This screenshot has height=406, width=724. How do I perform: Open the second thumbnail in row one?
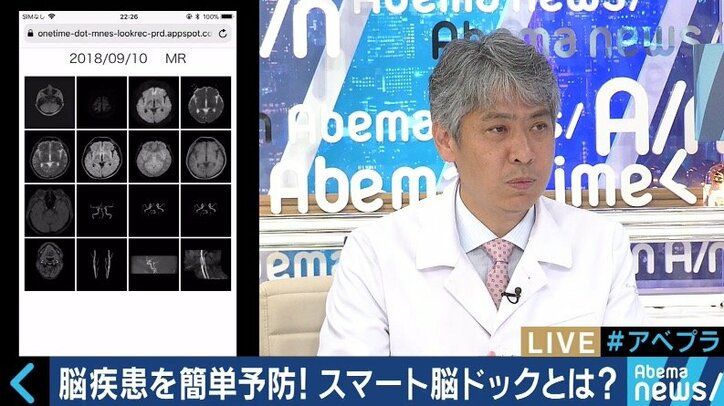[x=102, y=103]
